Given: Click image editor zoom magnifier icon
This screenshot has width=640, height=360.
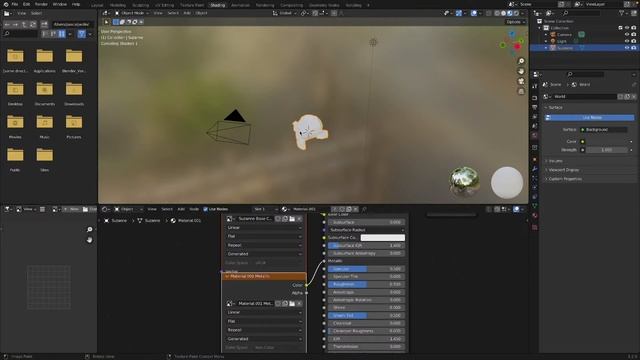Looking at the screenshot, I should click(x=90, y=229).
